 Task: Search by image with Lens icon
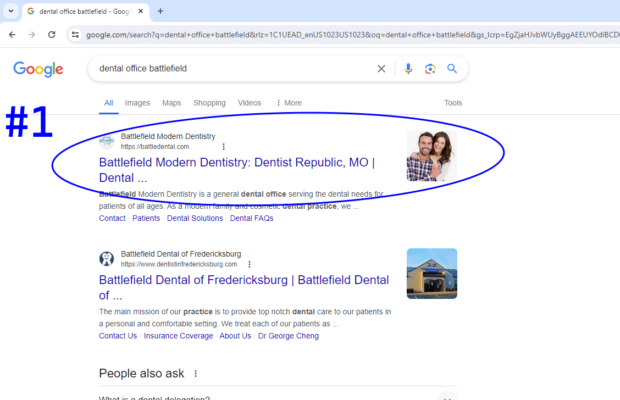coord(430,69)
